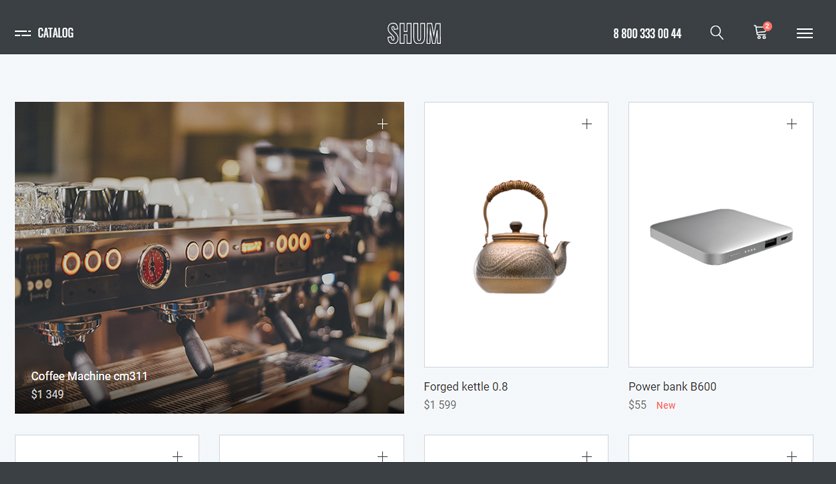Screen dimensions: 836x484
Task: Click plus icon on first bottom-row card
Action: 178,456
